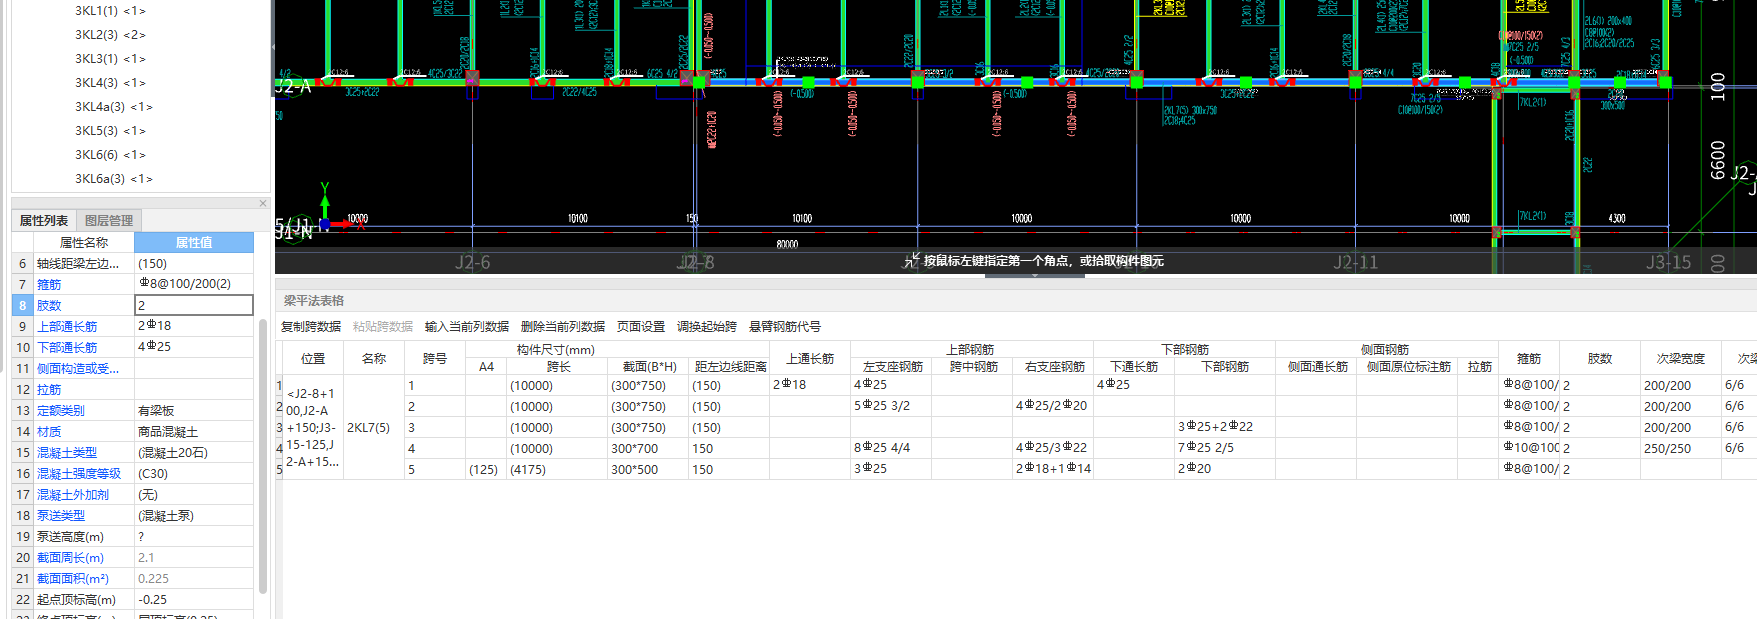This screenshot has width=1757, height=619.
Task: Click the 5⌀25 3/2 left support cell
Action: (x=891, y=406)
